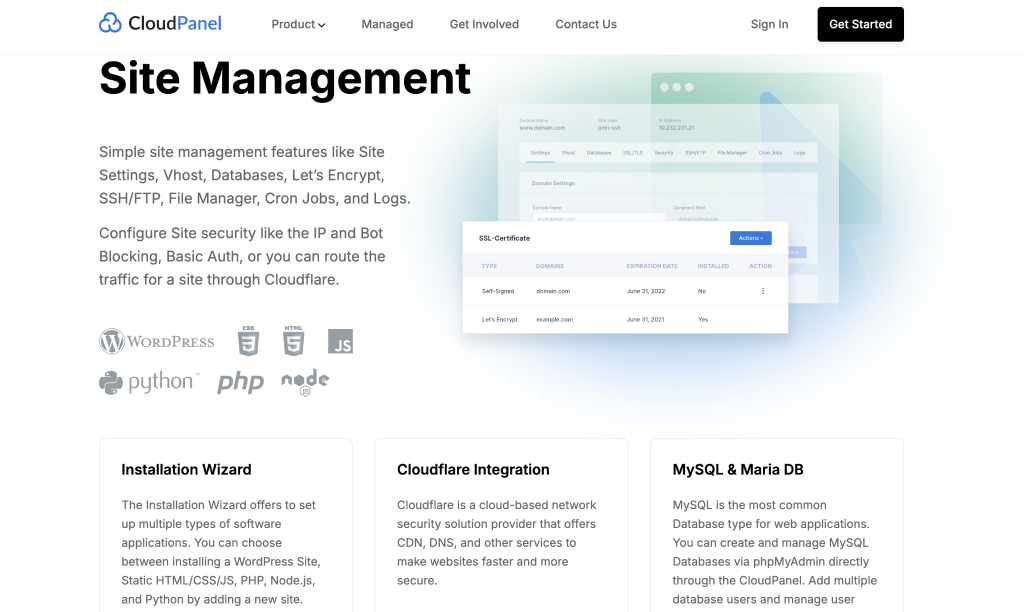1024x612 pixels.
Task: Click the Get Started button
Action: [x=860, y=24]
